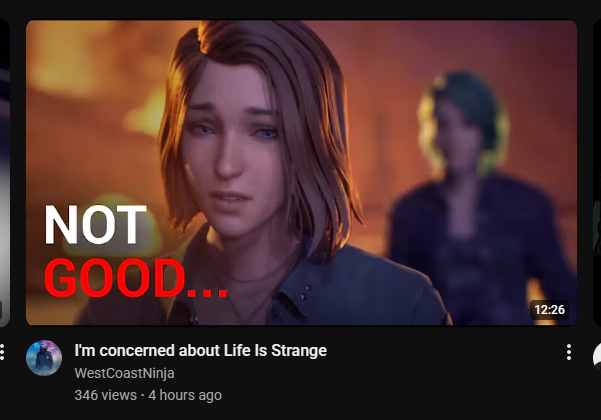Click the 4 hours ago timestamp

(x=185, y=395)
